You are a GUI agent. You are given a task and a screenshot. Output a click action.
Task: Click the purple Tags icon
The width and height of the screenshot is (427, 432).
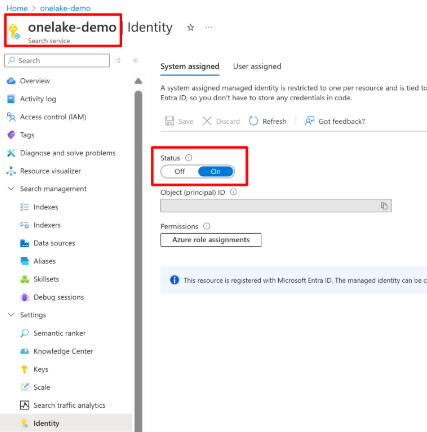[11, 135]
